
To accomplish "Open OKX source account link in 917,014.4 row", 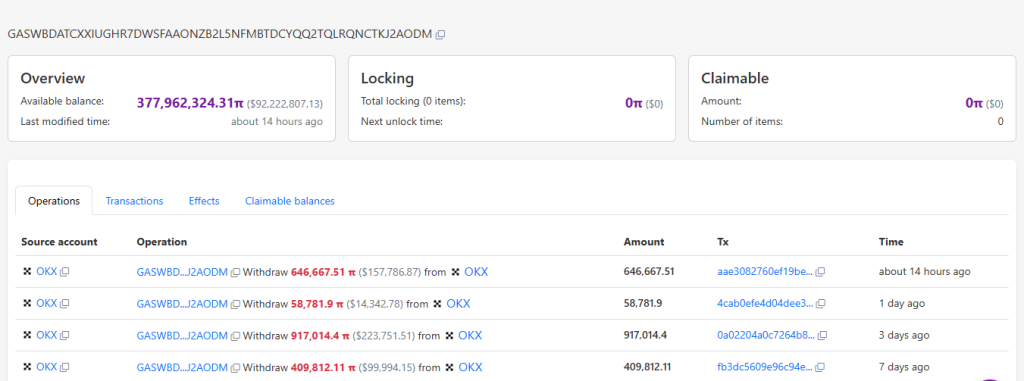I will coord(46,335).
